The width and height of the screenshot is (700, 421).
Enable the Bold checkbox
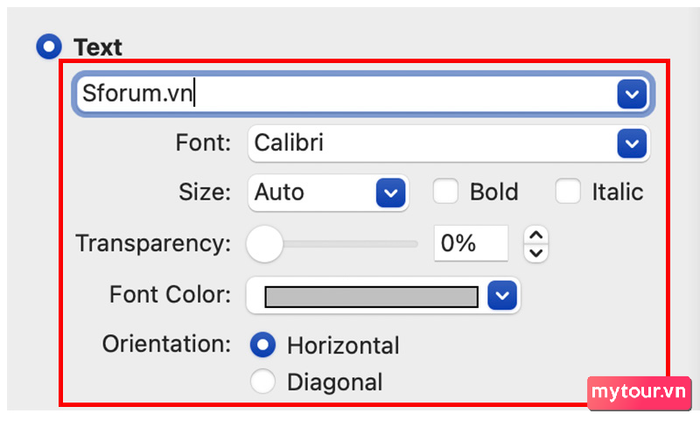coord(446,192)
